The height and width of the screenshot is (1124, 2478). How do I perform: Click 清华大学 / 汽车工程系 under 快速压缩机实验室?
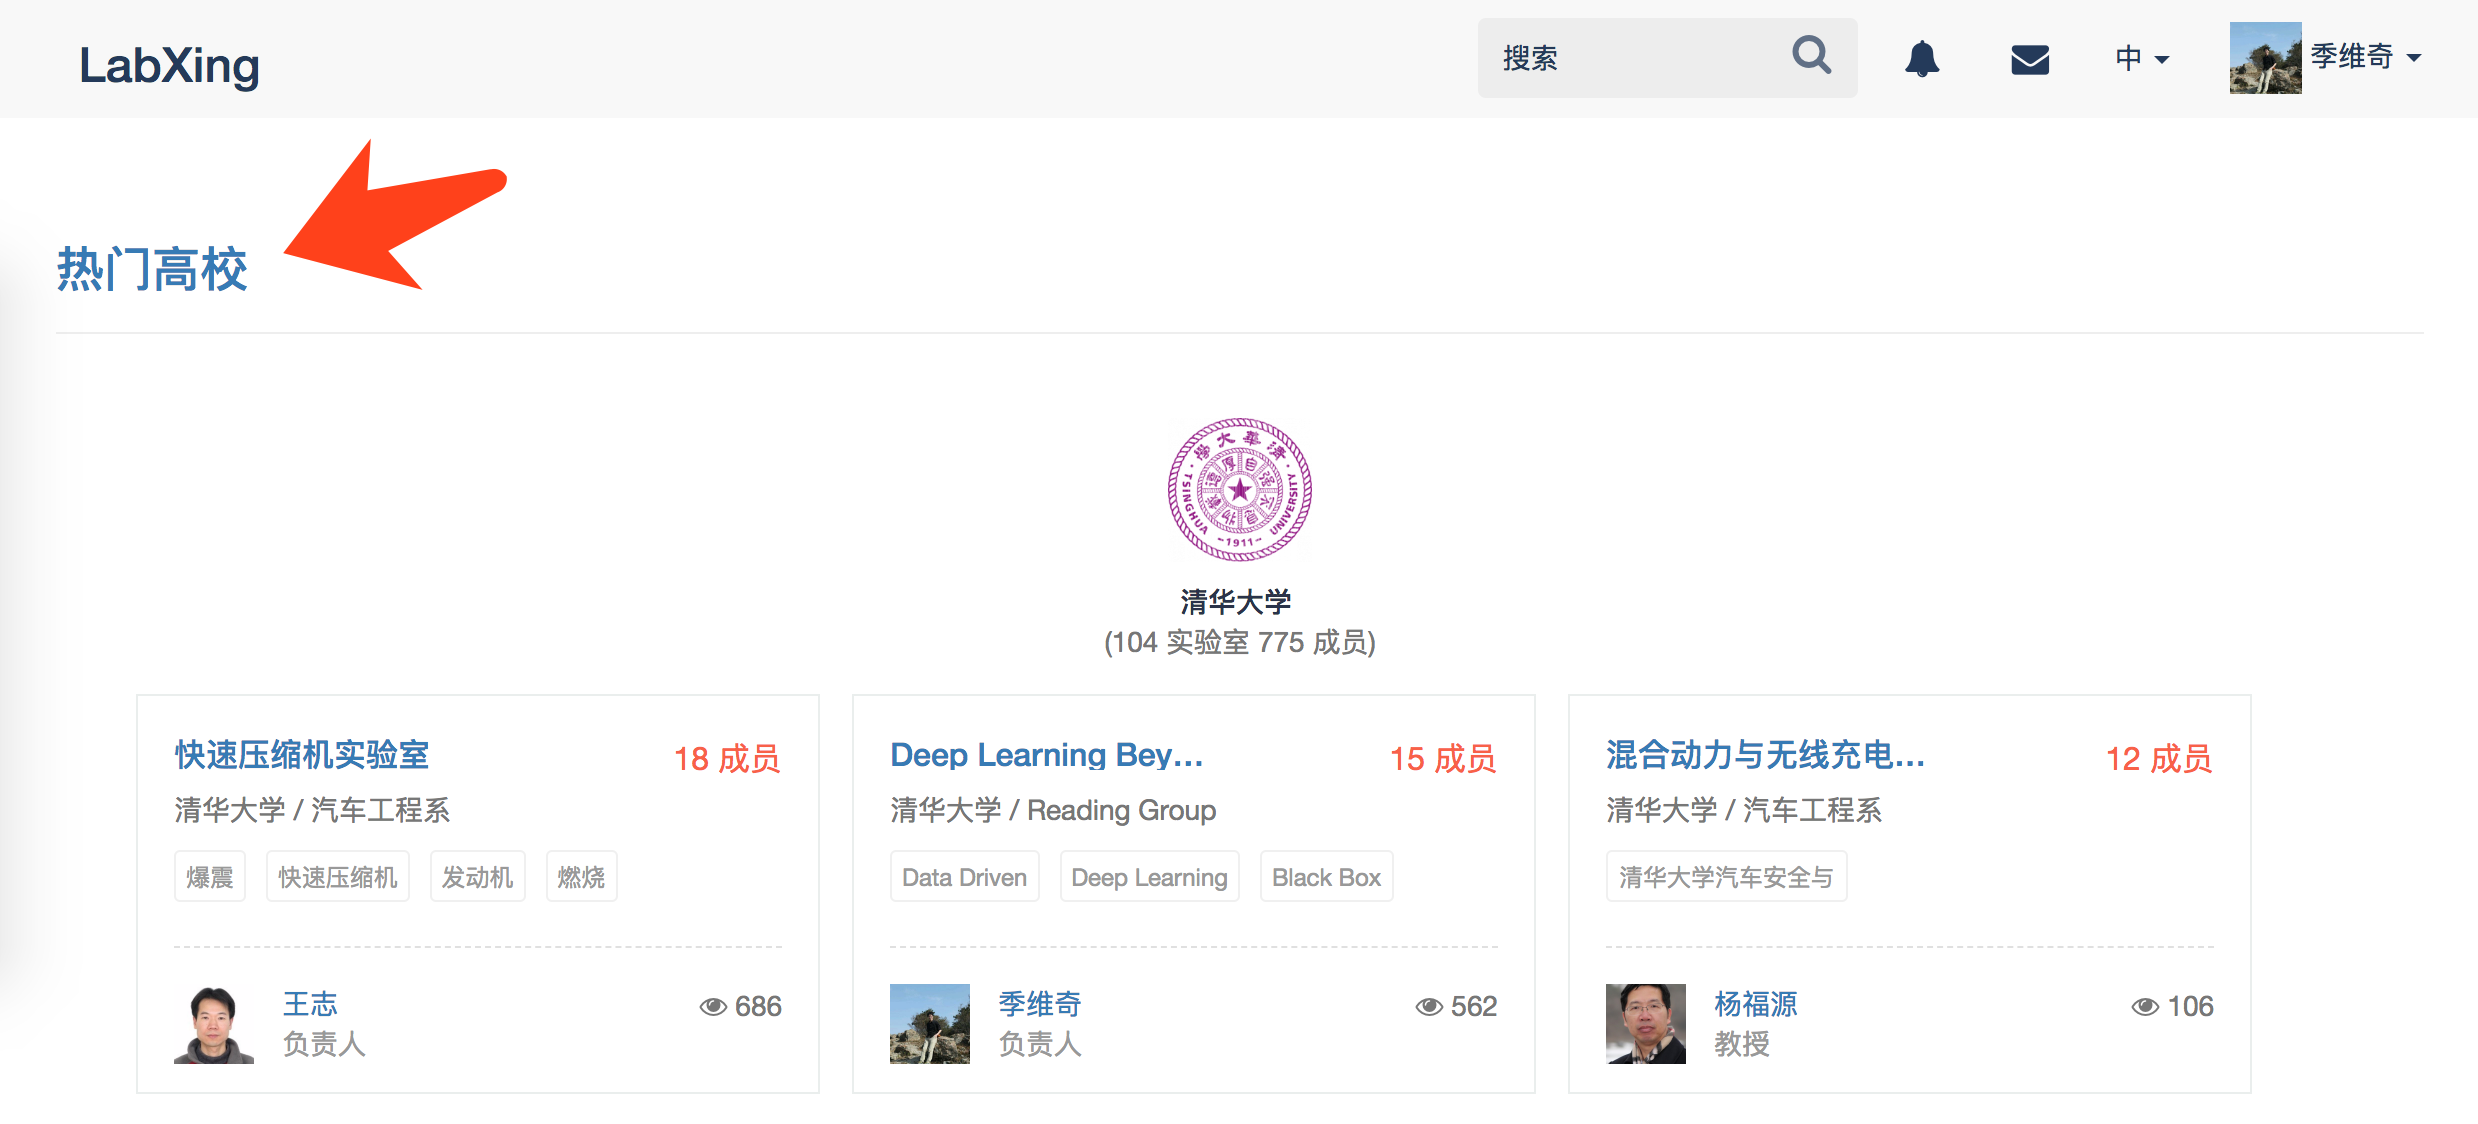tap(312, 810)
